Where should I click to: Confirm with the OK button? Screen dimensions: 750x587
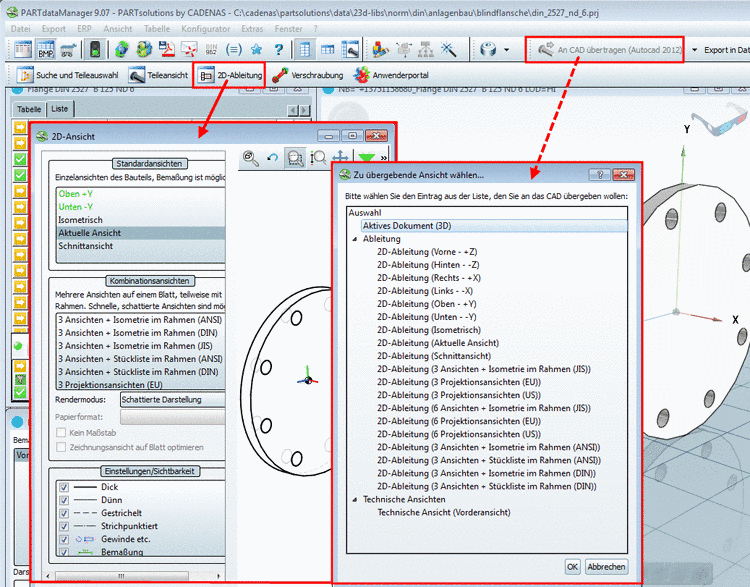[572, 566]
